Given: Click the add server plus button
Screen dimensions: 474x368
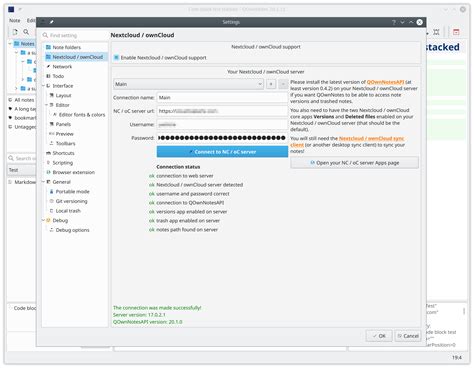Looking at the screenshot, I should click(271, 84).
